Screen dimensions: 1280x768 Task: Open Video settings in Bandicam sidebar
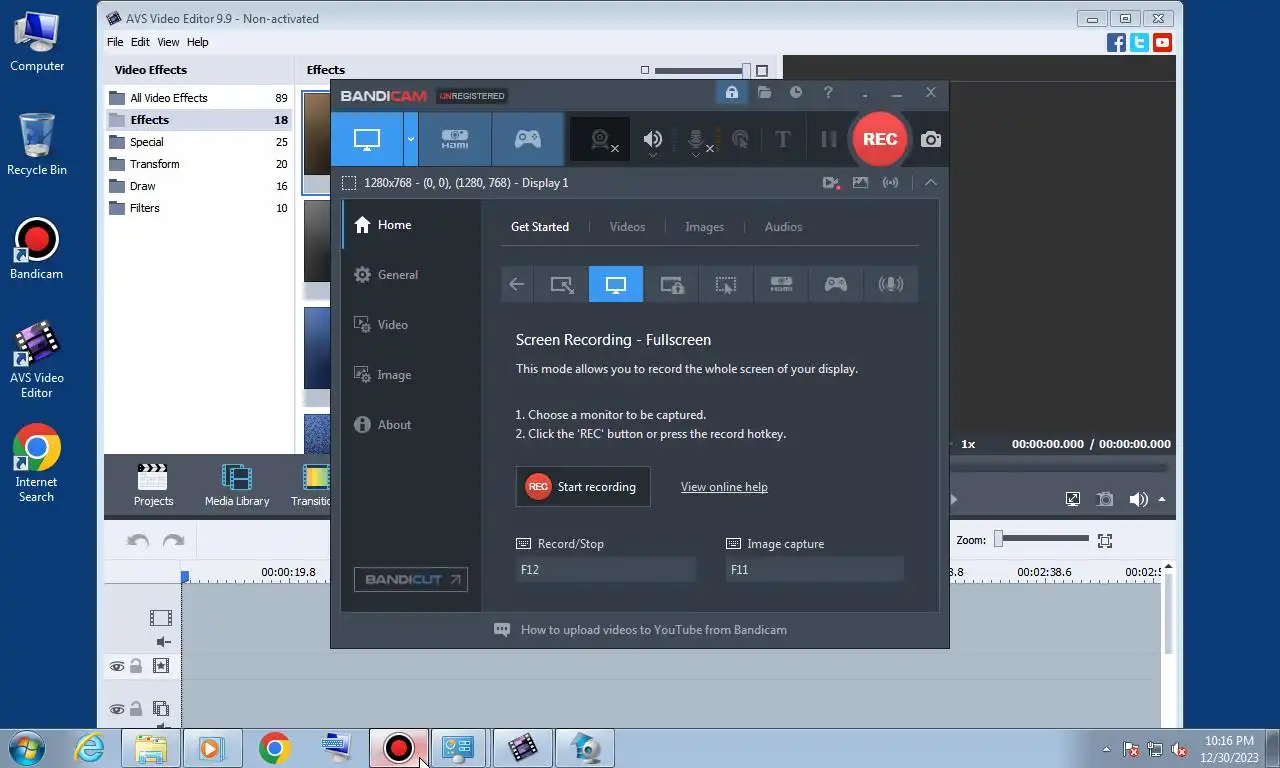pos(411,325)
